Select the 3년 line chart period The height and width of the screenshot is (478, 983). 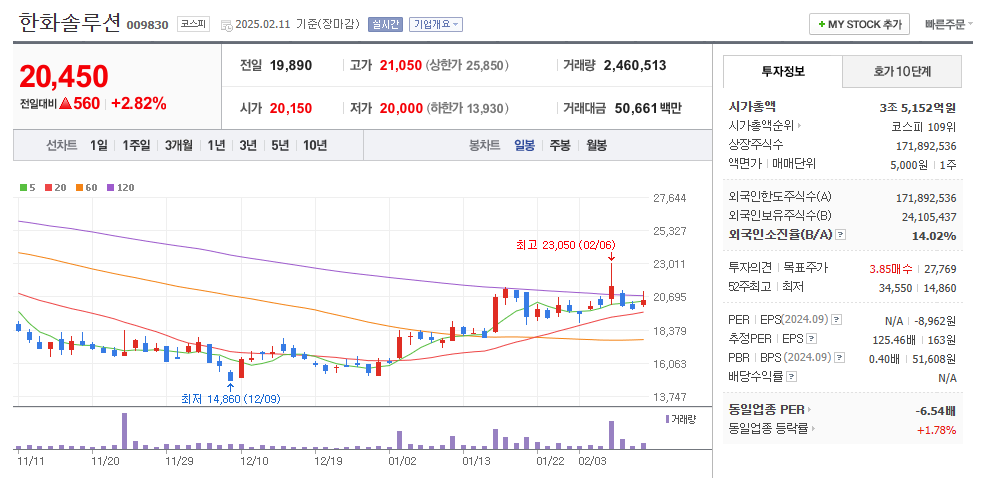tap(248, 146)
